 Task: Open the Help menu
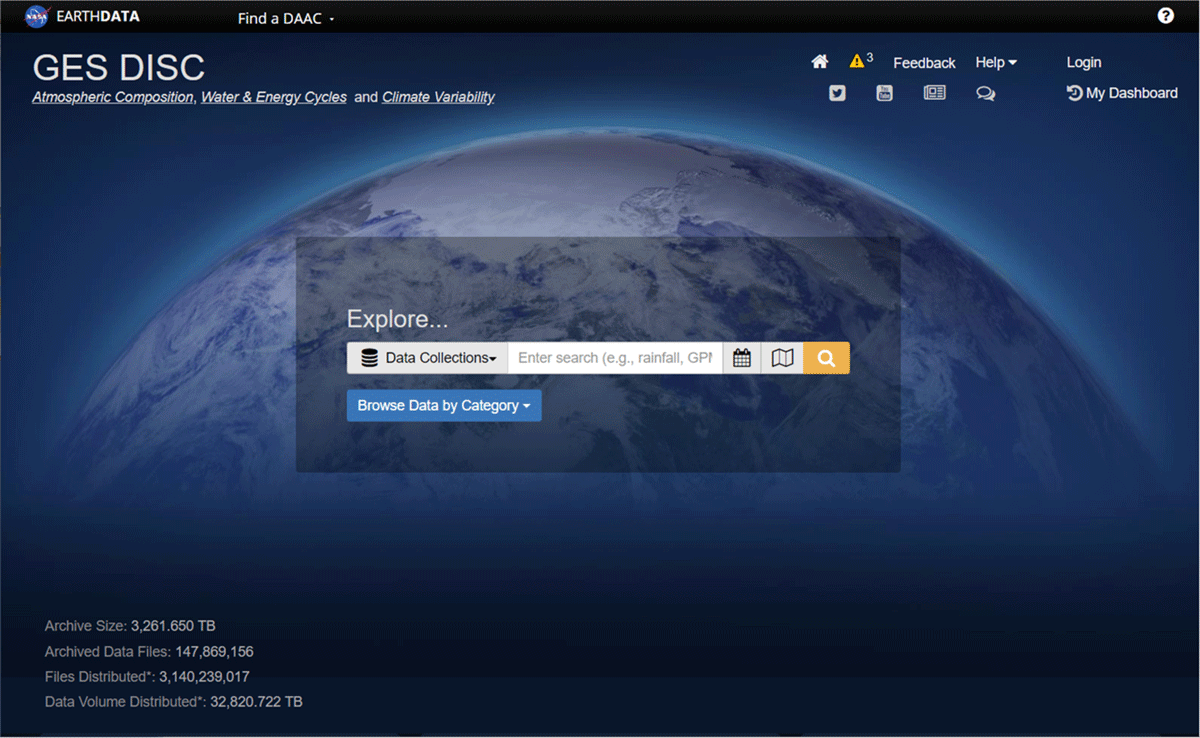(995, 62)
